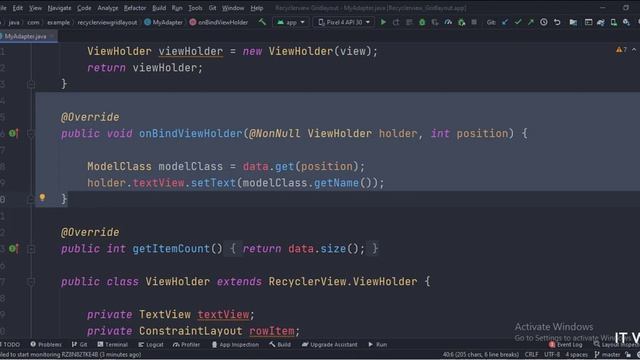640x360 pixels.
Task: Open the Profiler tool window
Action: (187, 344)
